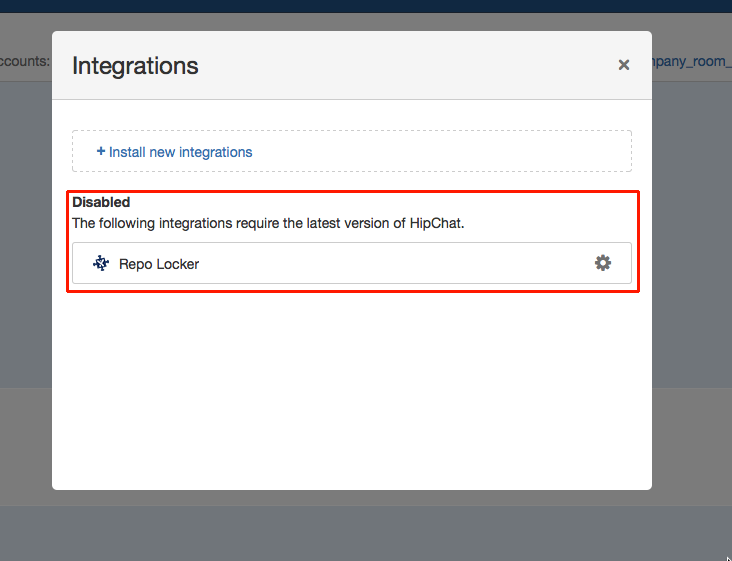Click the plus icon before Install new integrations
Image resolution: width=732 pixels, height=561 pixels.
pos(101,152)
